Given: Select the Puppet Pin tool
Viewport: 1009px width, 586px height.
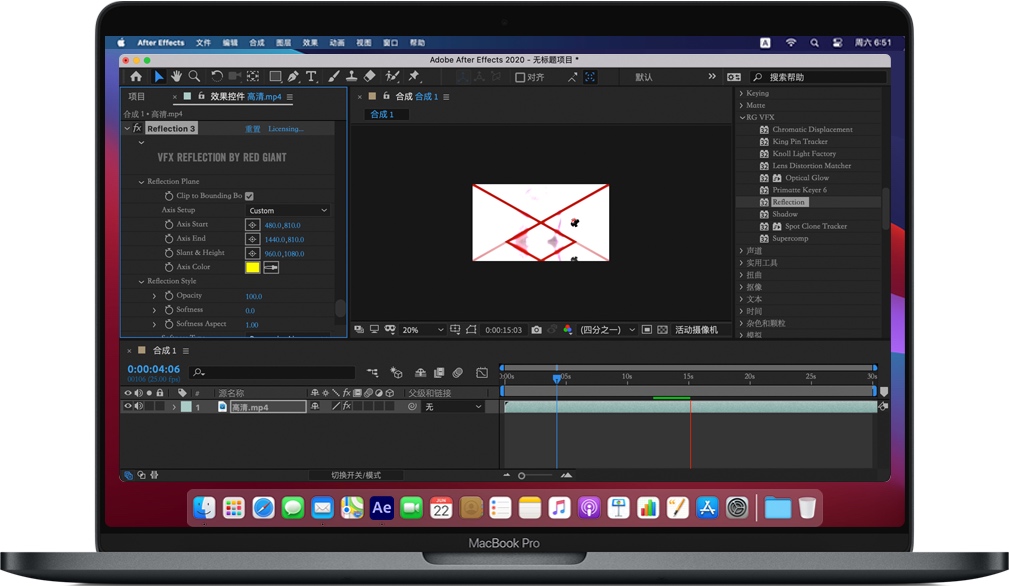Looking at the screenshot, I should point(413,76).
